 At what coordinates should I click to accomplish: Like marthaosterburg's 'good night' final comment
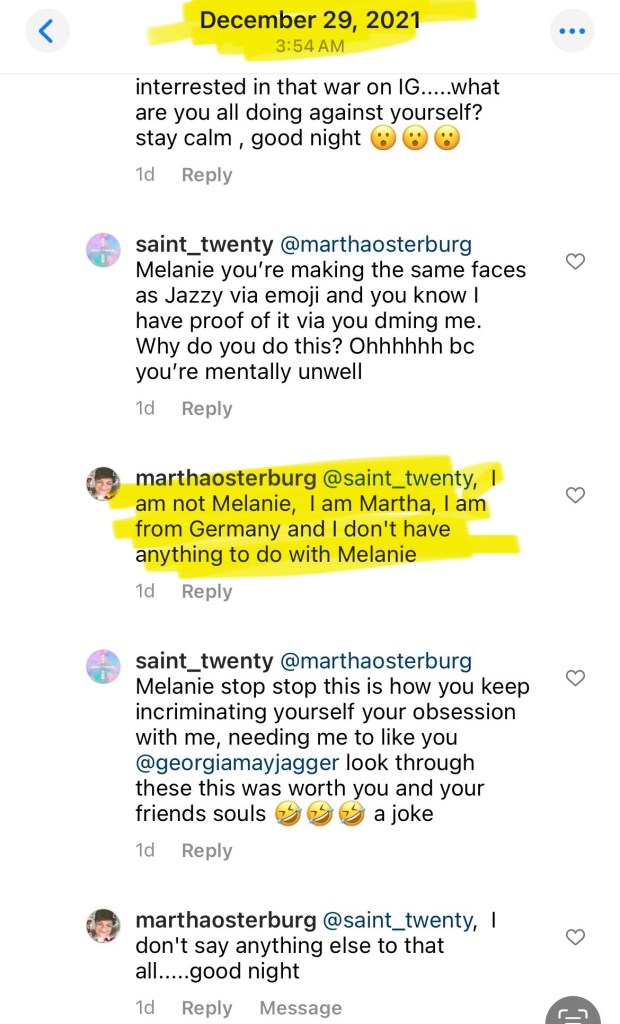click(575, 937)
